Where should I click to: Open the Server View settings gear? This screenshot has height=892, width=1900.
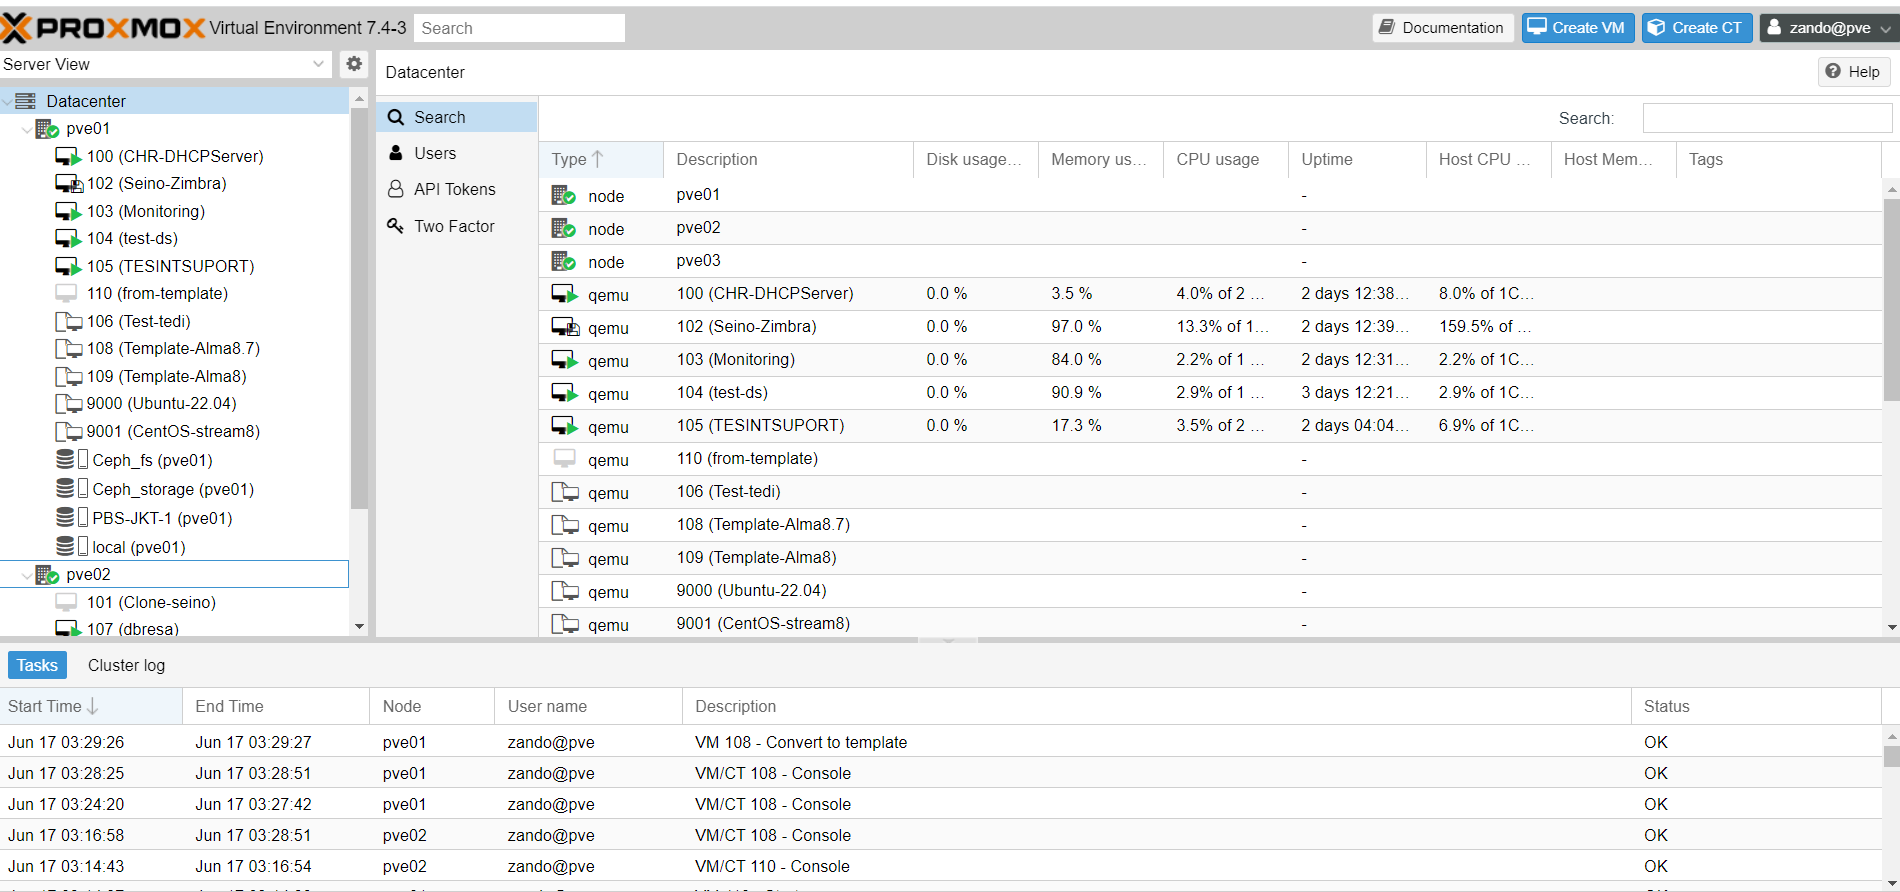tap(354, 64)
